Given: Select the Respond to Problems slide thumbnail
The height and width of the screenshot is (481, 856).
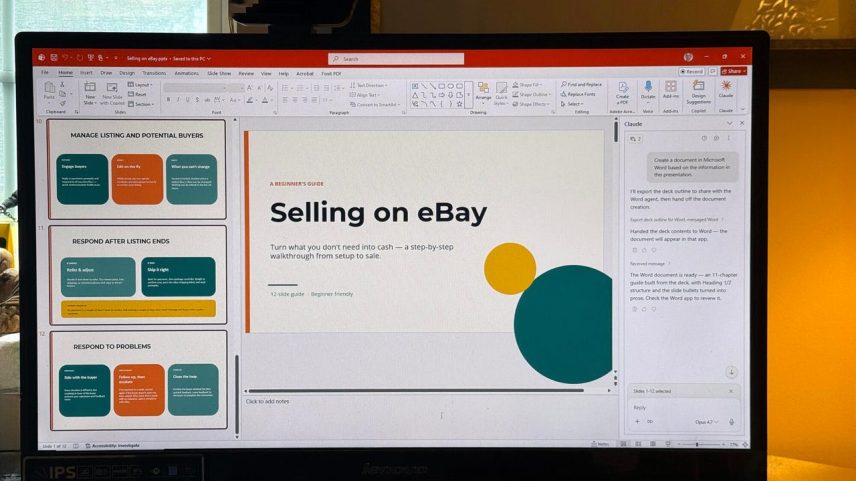Looking at the screenshot, I should [x=138, y=380].
